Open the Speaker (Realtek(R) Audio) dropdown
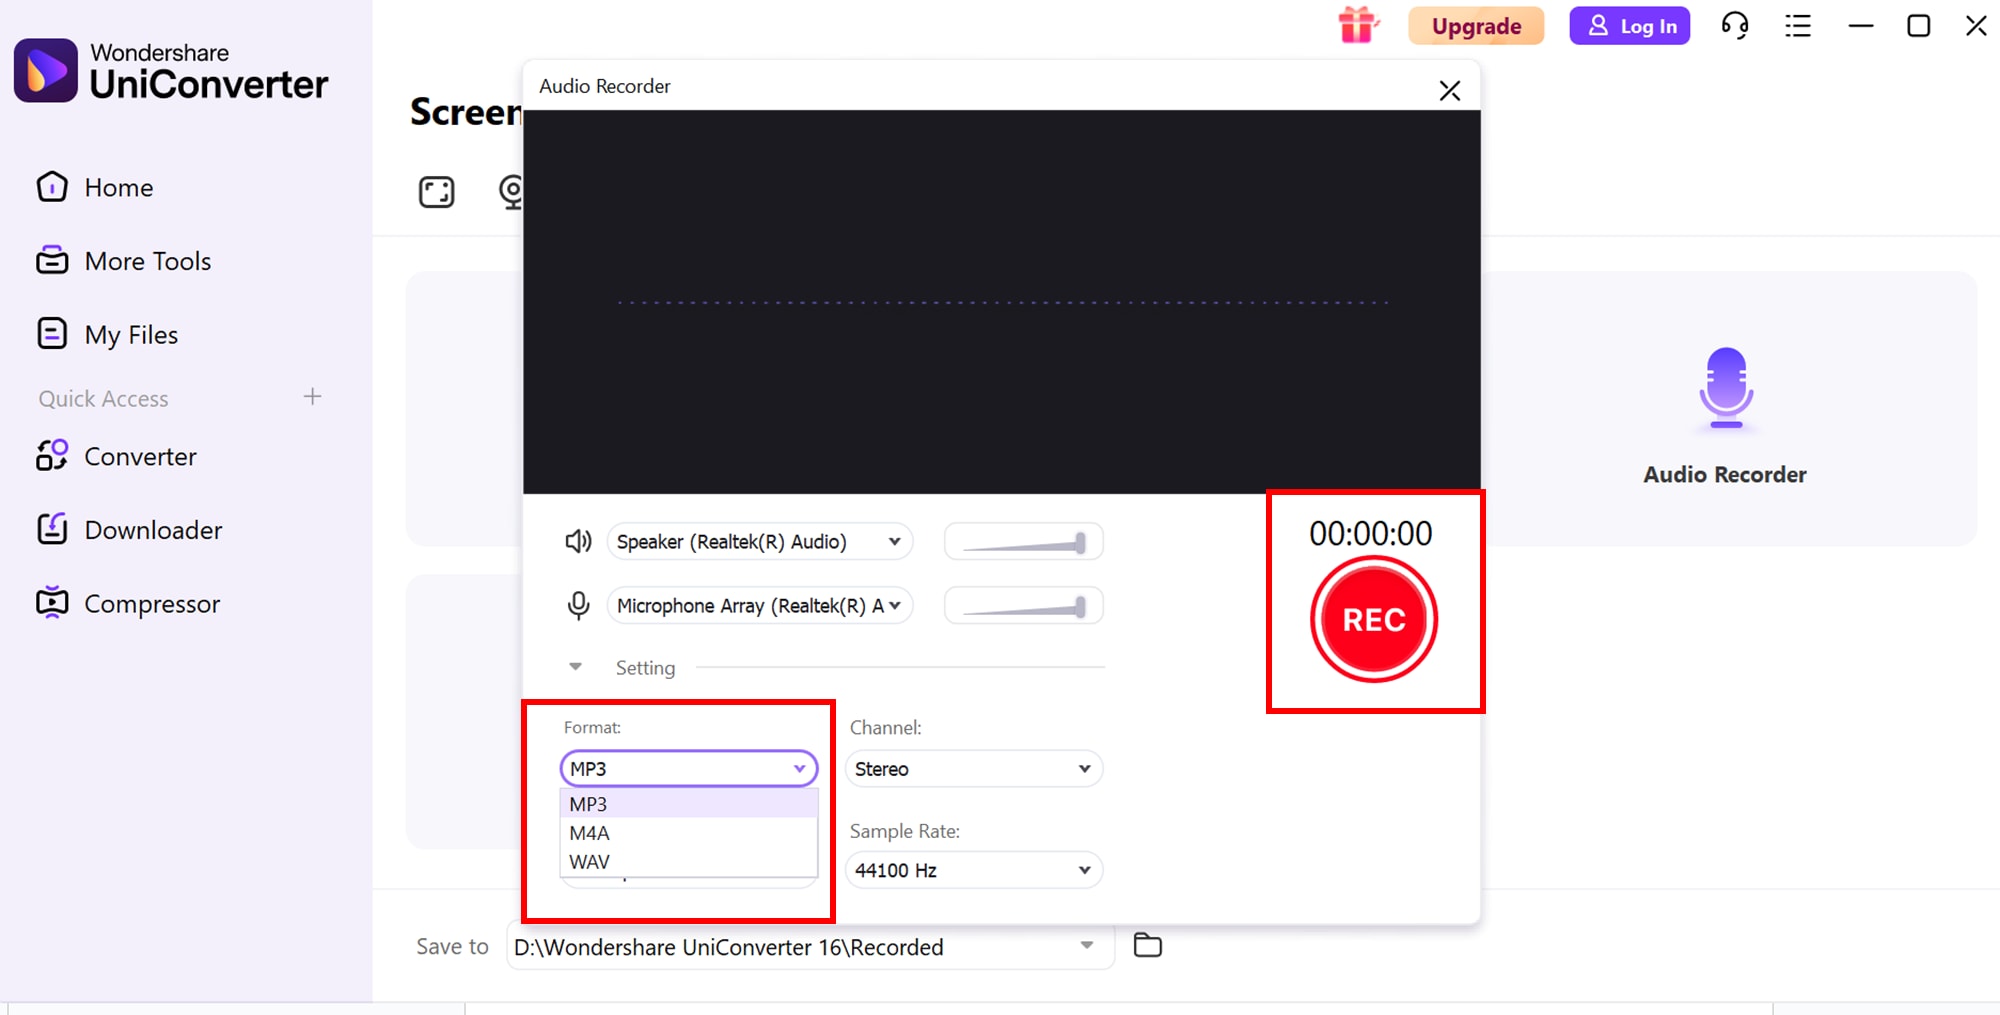2000x1015 pixels. tap(760, 542)
